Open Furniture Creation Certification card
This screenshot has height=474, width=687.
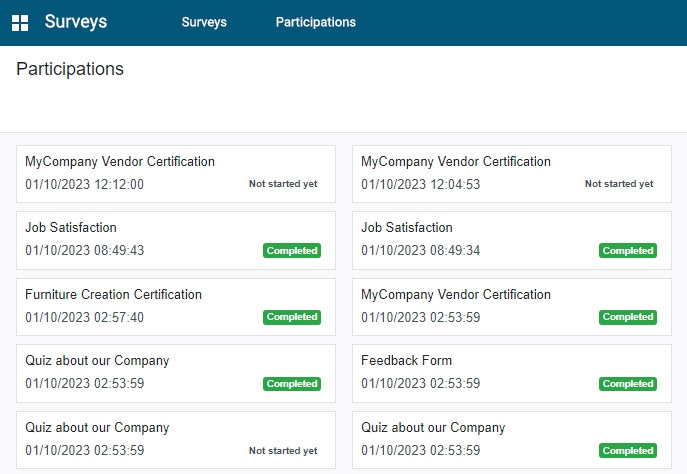click(176, 307)
